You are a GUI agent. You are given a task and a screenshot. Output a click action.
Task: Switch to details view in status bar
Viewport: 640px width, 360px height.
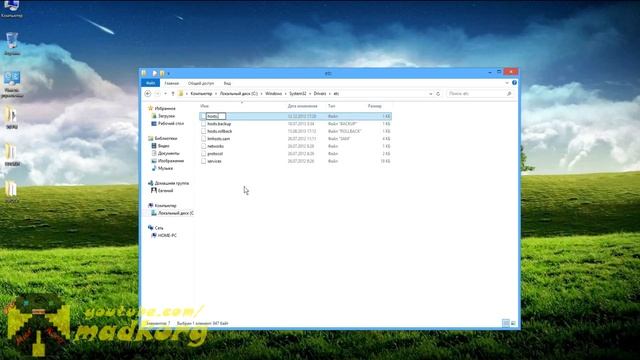pos(506,323)
